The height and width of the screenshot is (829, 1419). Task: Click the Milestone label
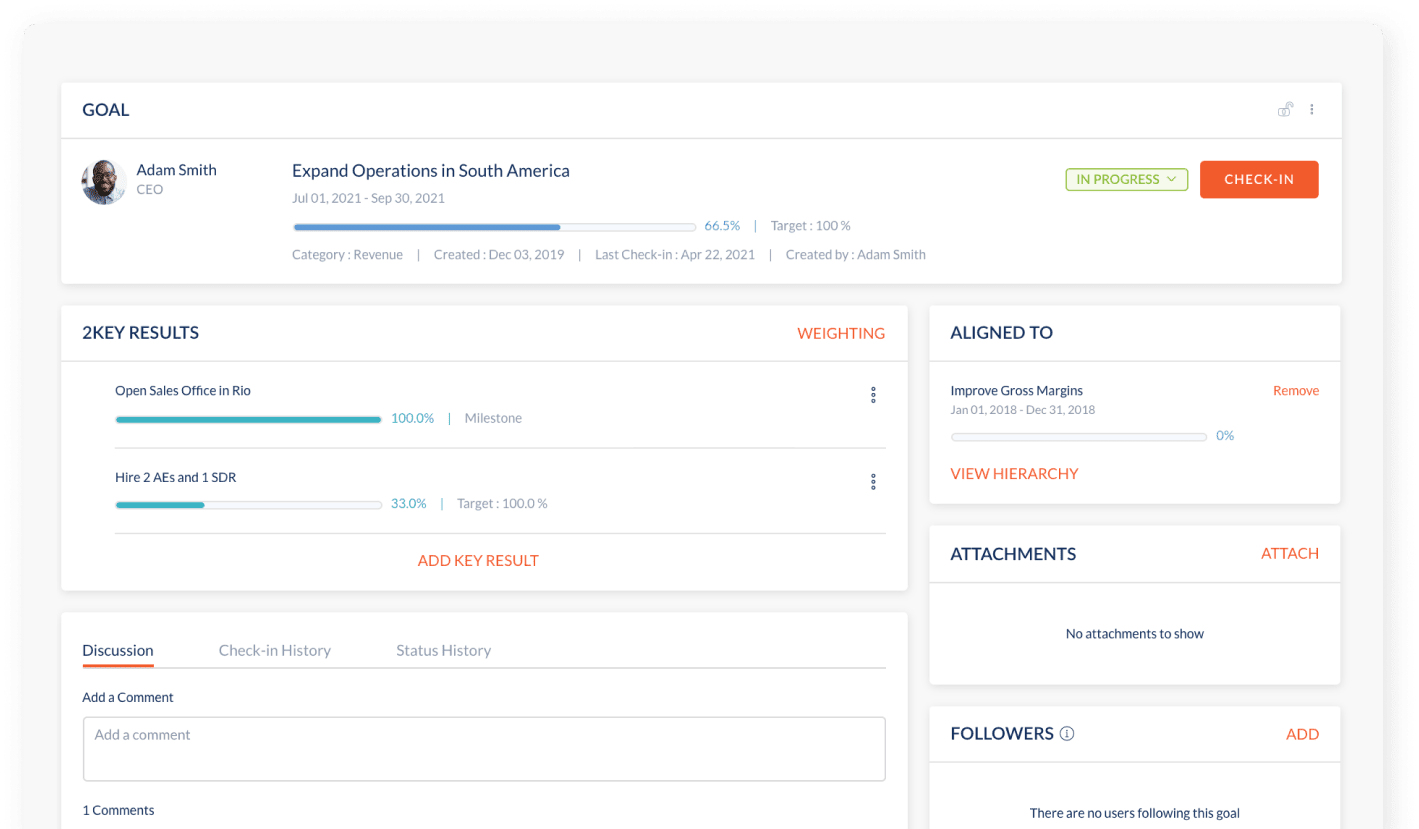(493, 418)
